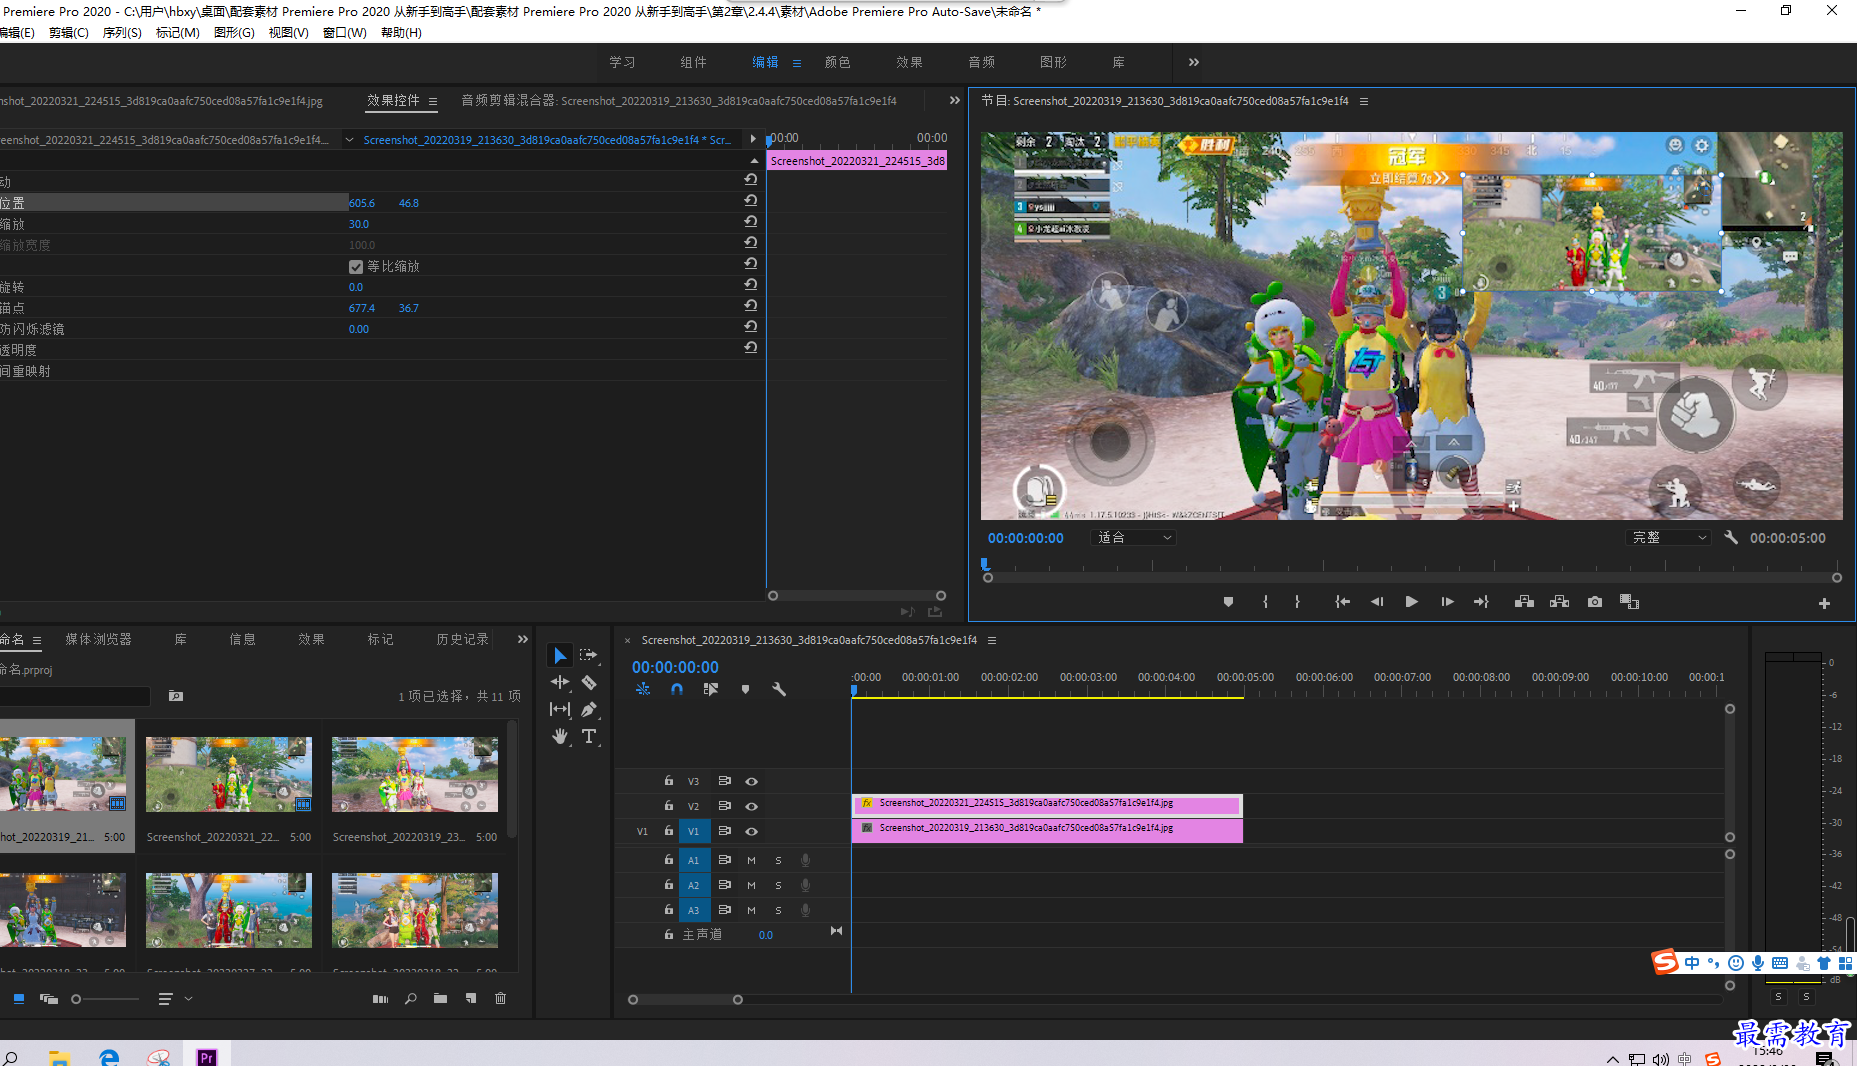Mute audio track A1
Viewport: 1857px width, 1066px height.
click(x=751, y=860)
